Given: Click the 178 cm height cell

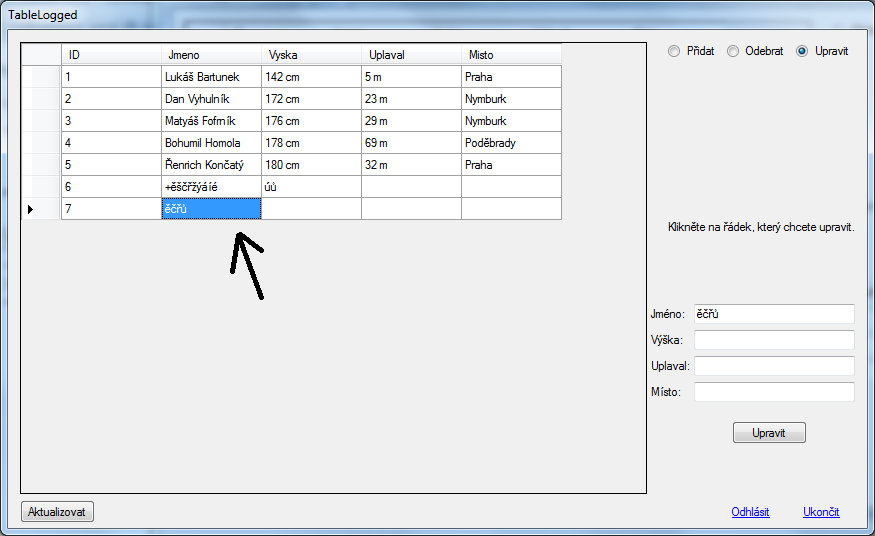Looking at the screenshot, I should (x=311, y=143).
